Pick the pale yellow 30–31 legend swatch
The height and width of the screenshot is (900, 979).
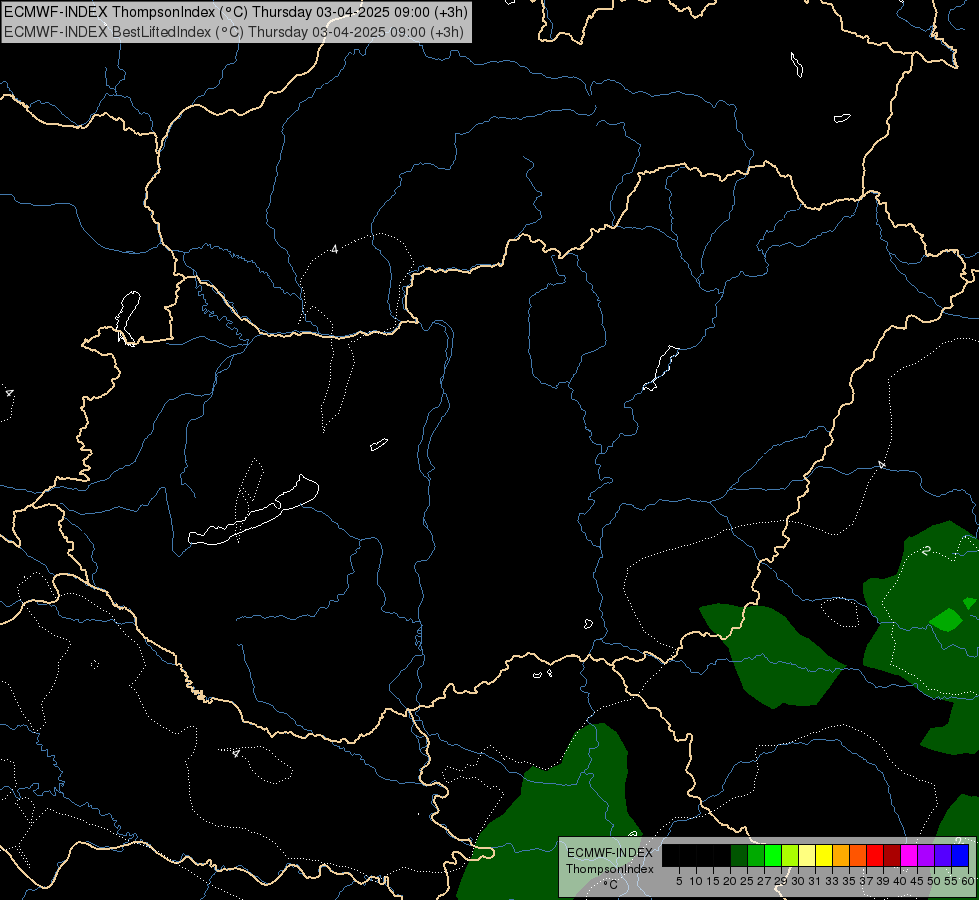pyautogui.click(x=807, y=855)
